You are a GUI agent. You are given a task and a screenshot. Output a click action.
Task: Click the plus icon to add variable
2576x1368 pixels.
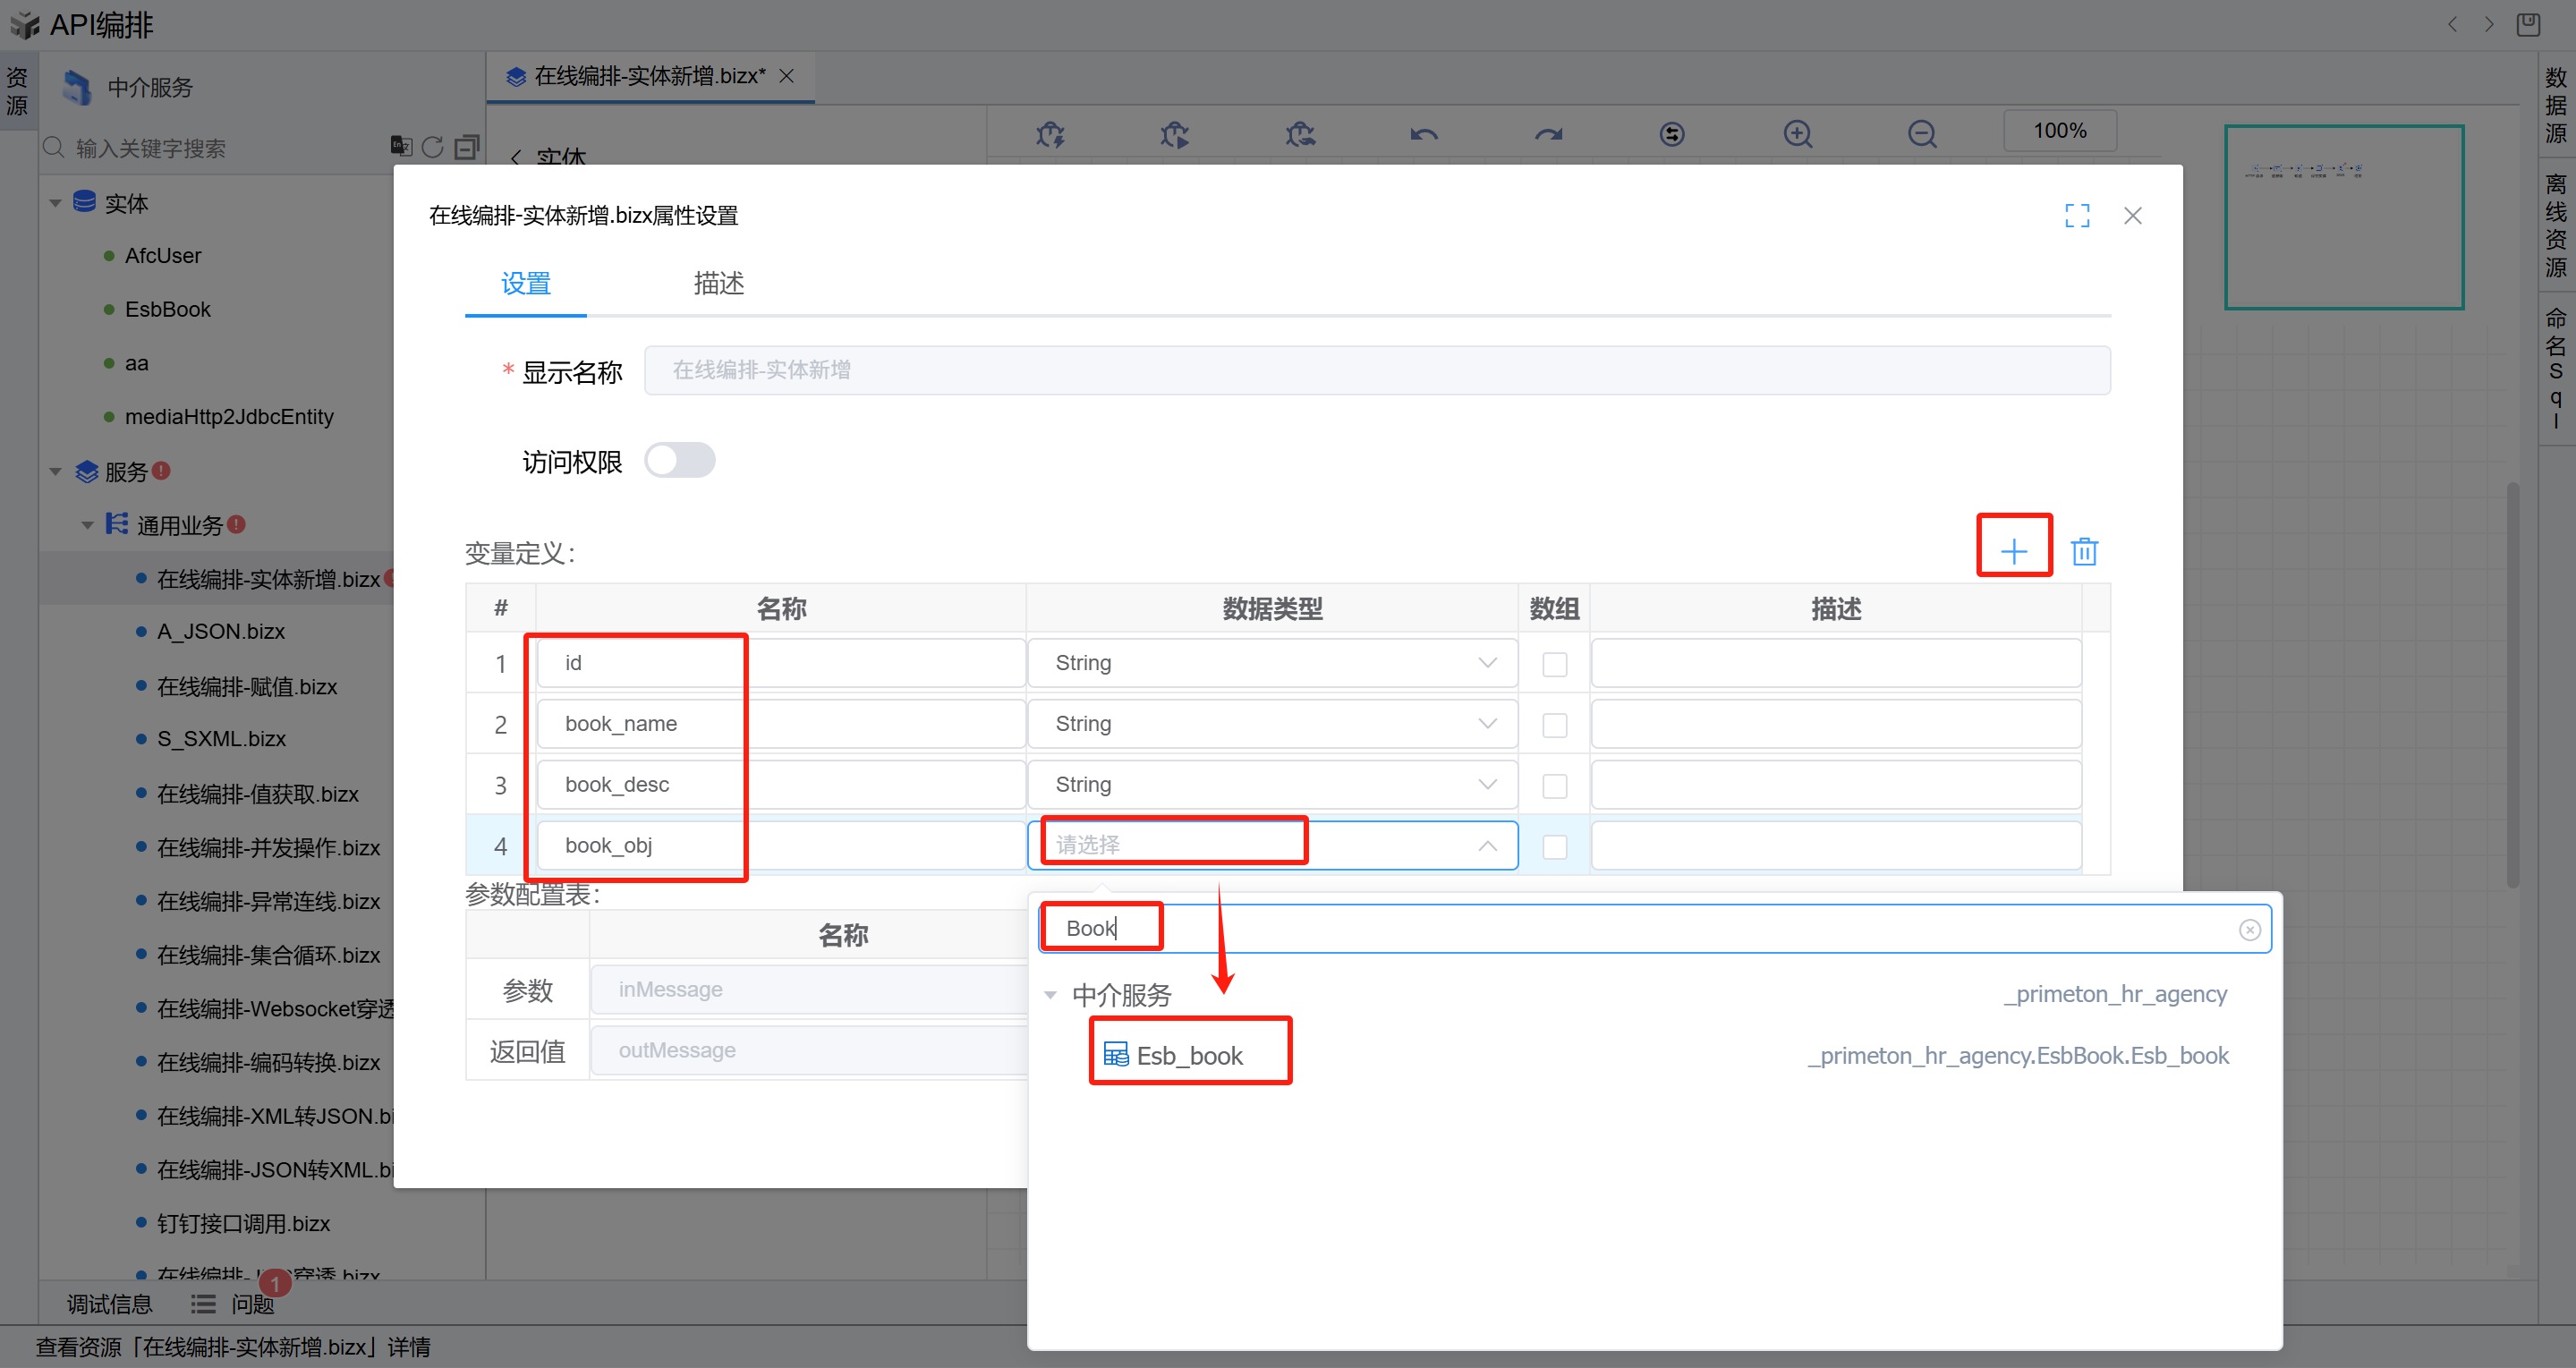2013,551
